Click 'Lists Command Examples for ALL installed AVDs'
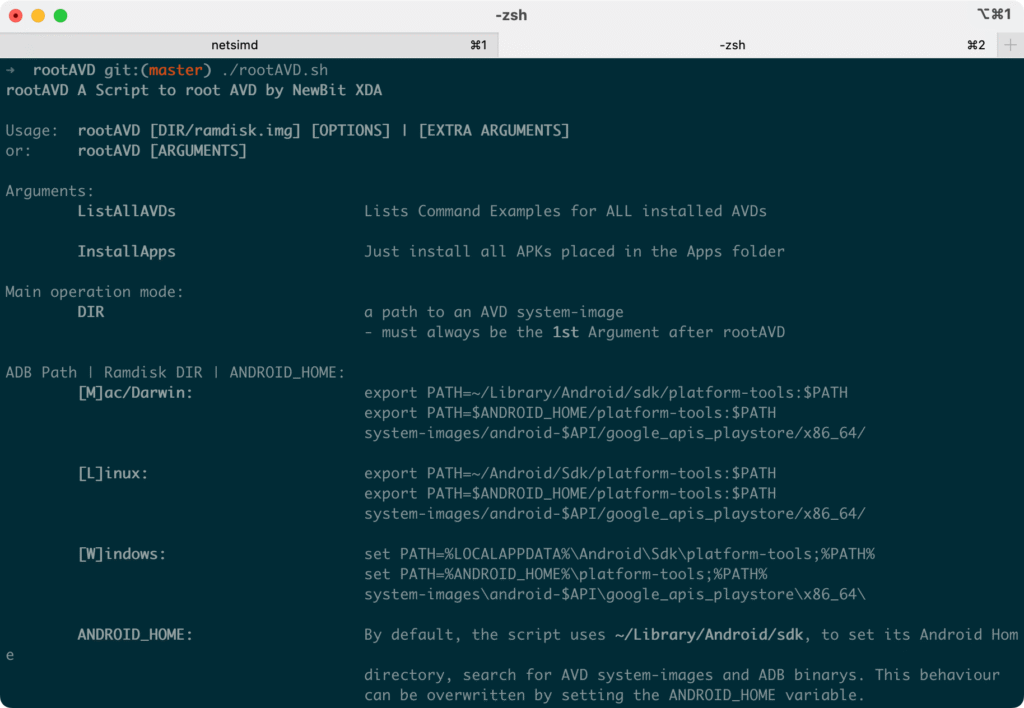 pos(565,211)
